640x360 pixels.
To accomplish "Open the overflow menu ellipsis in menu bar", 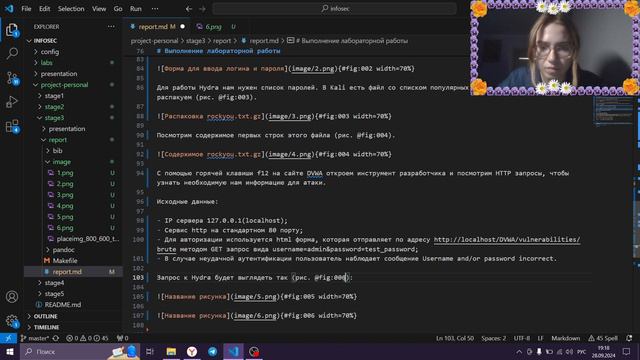I will click(x=155, y=9).
